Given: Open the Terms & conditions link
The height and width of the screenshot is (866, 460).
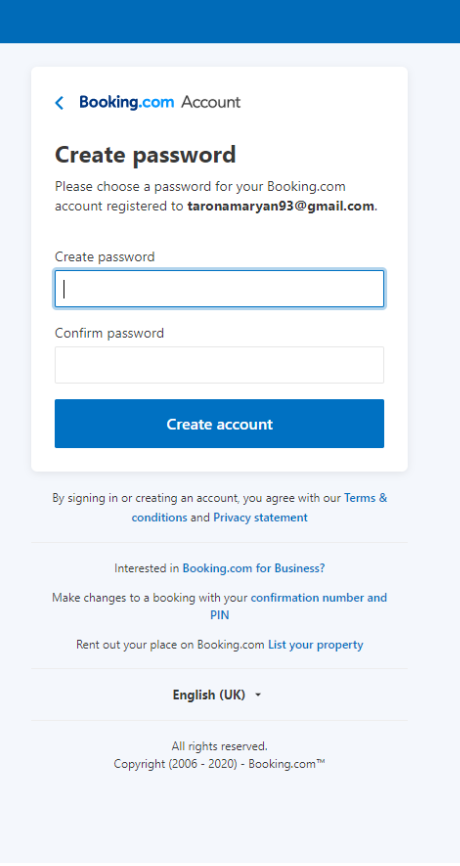Looking at the screenshot, I should click(260, 508).
